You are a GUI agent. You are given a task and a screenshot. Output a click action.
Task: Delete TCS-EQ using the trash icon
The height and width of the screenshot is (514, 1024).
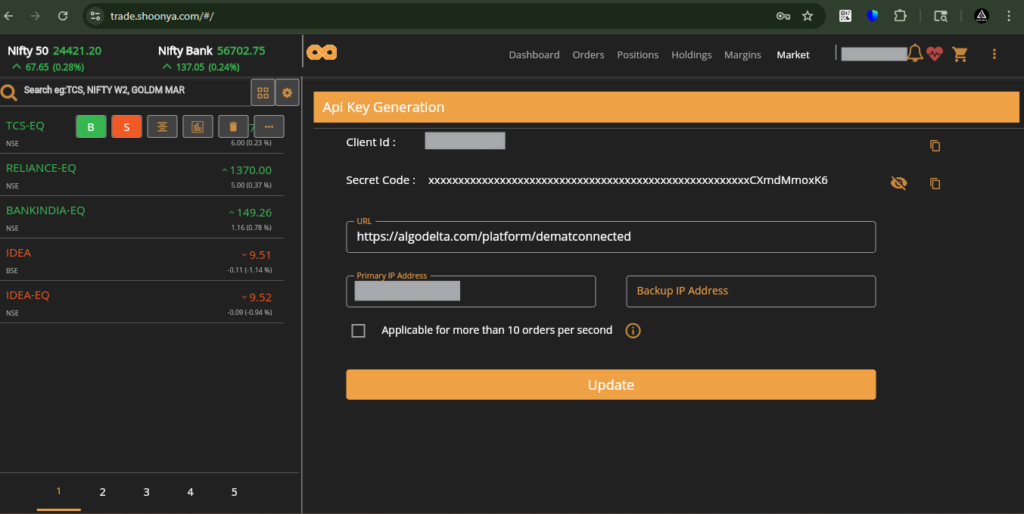pos(233,127)
